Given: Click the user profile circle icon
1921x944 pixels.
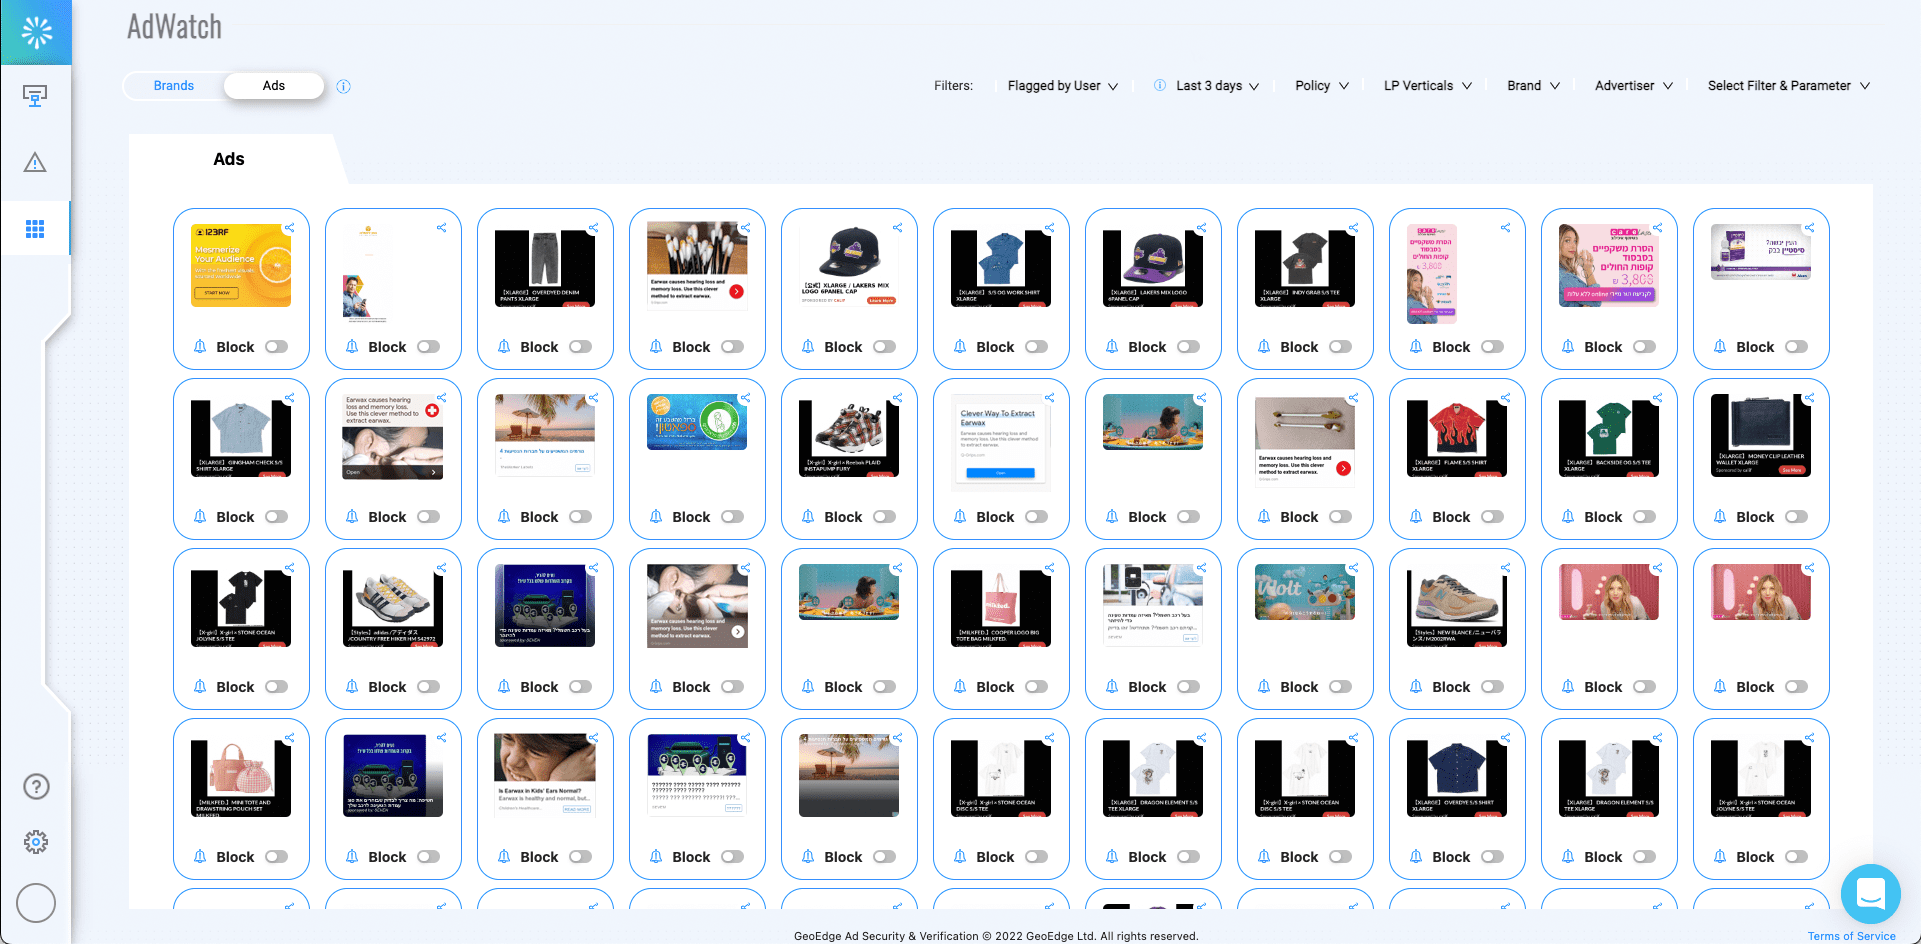Looking at the screenshot, I should pyautogui.click(x=36, y=903).
